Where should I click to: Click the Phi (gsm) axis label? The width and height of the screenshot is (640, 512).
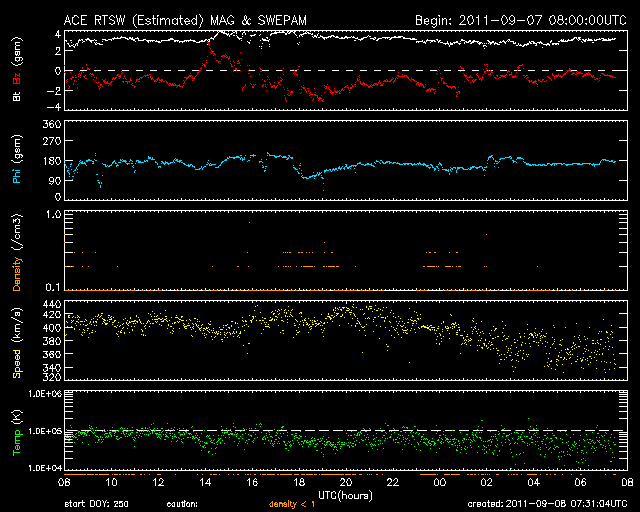click(17, 162)
